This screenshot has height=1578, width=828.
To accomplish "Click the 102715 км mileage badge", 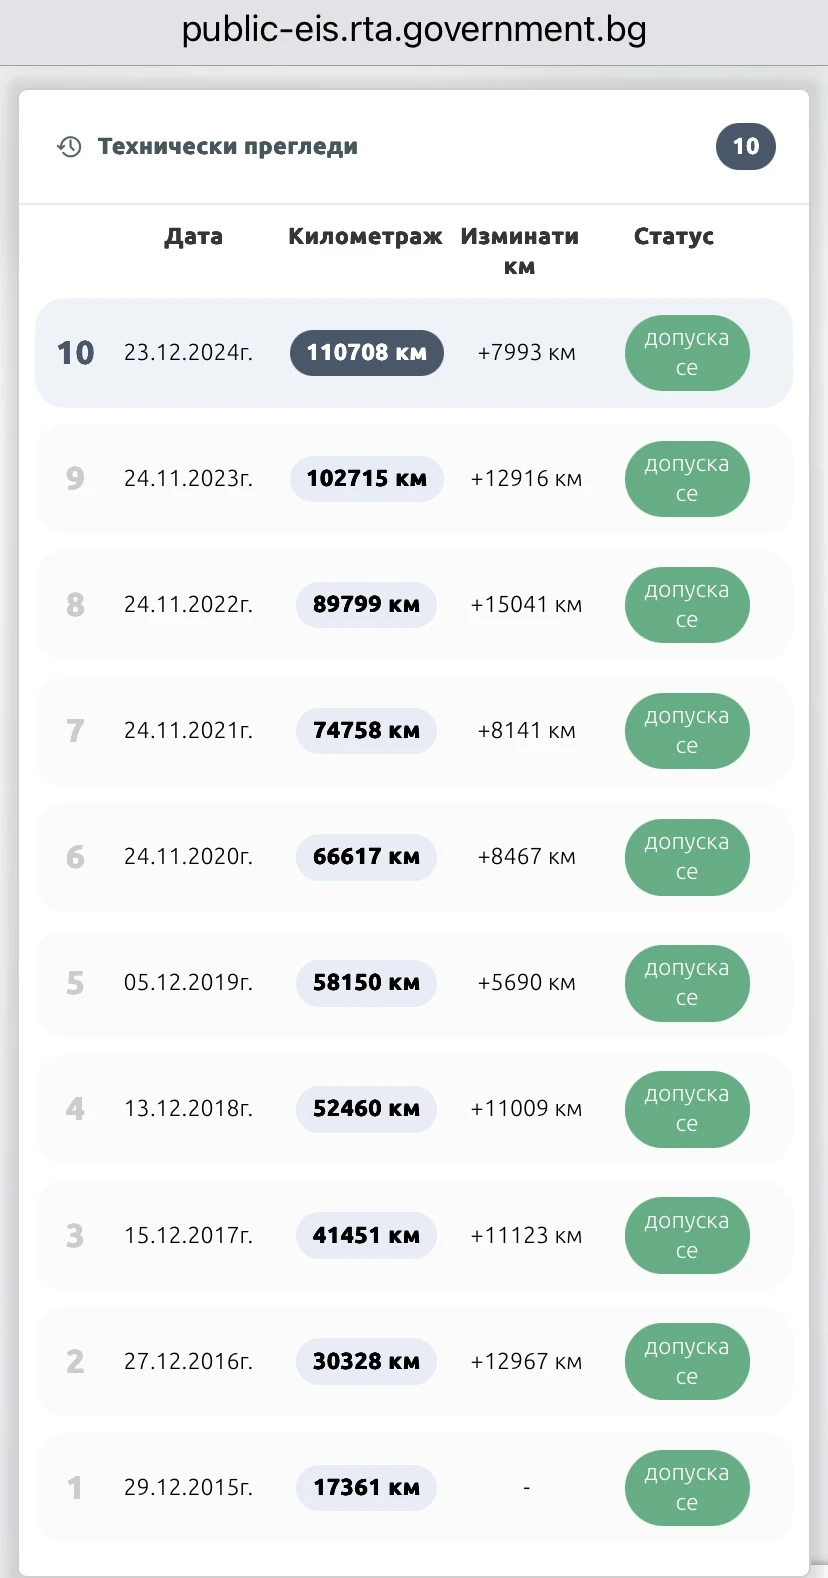I will 367,479.
